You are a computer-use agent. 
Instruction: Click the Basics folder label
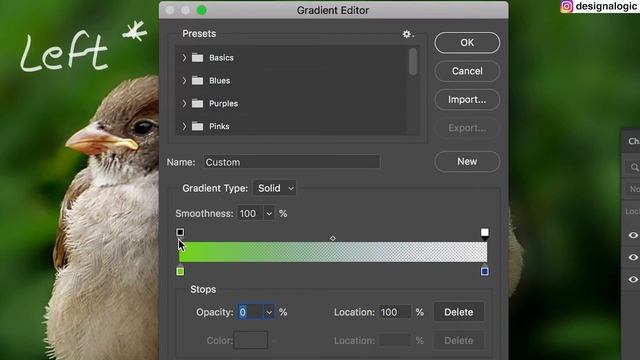pyautogui.click(x=221, y=58)
